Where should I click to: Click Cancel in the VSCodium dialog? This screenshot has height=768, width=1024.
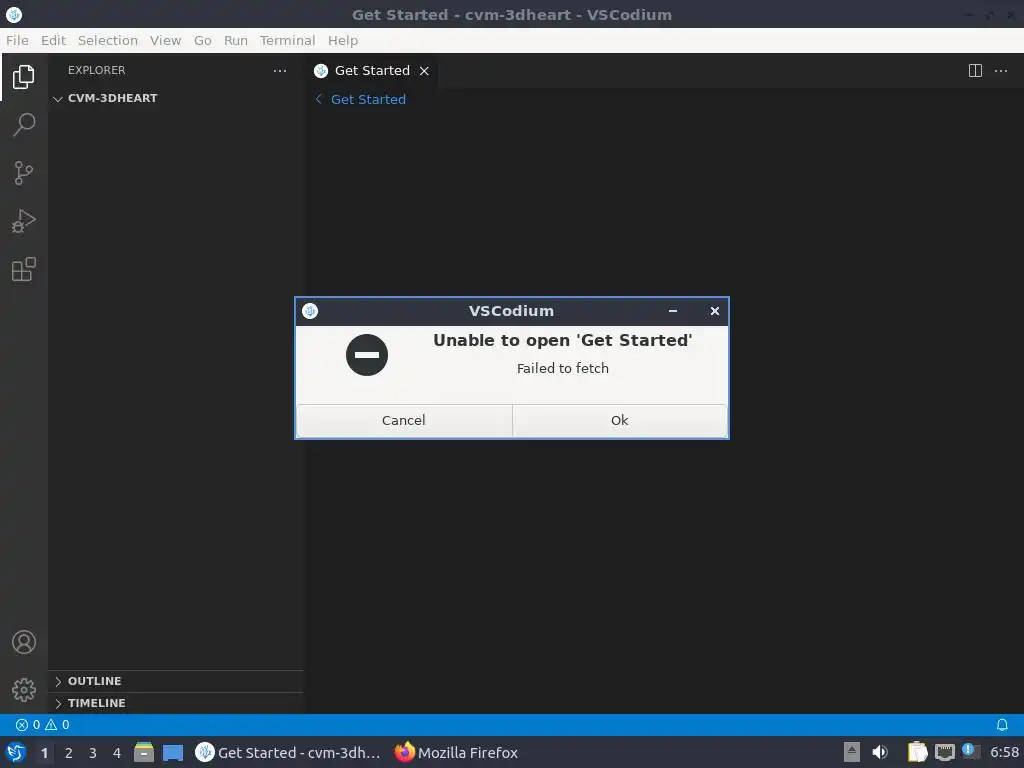tap(404, 420)
